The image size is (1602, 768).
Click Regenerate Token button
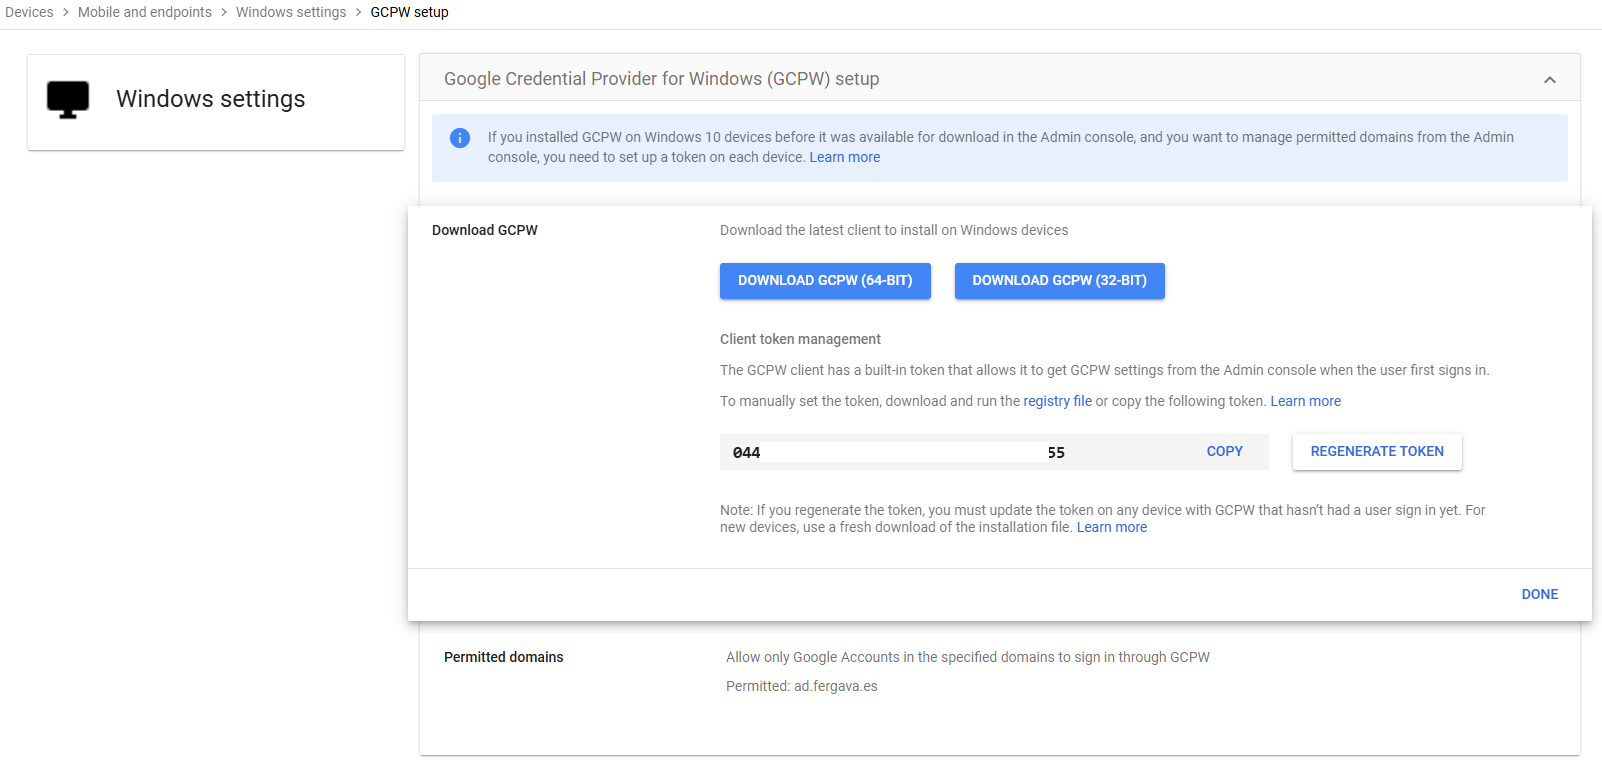1377,452
